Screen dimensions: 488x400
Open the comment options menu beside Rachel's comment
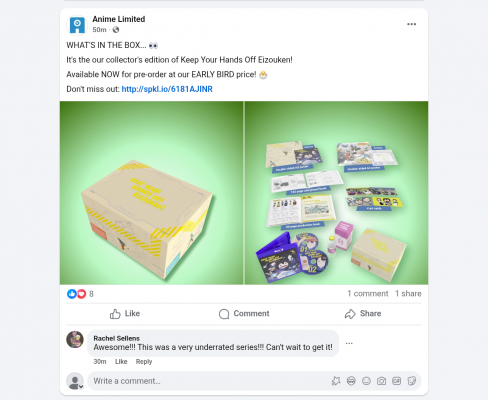point(349,343)
